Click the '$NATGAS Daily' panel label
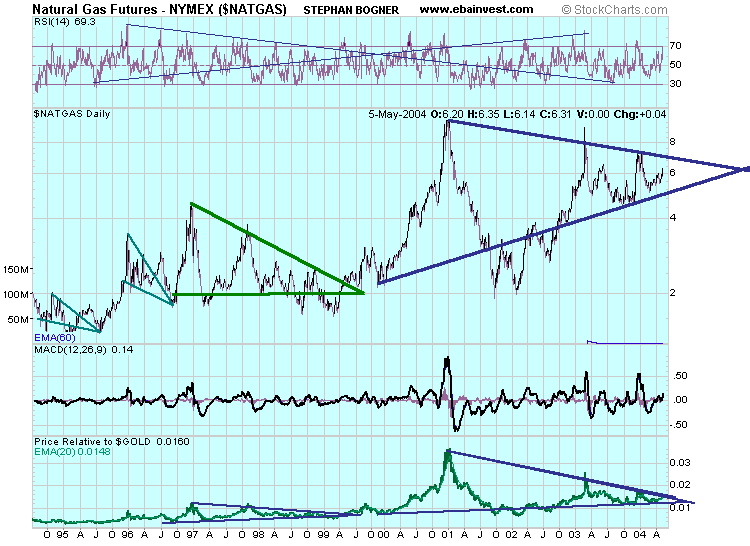Image resolution: width=750 pixels, height=546 pixels. click(x=72, y=114)
